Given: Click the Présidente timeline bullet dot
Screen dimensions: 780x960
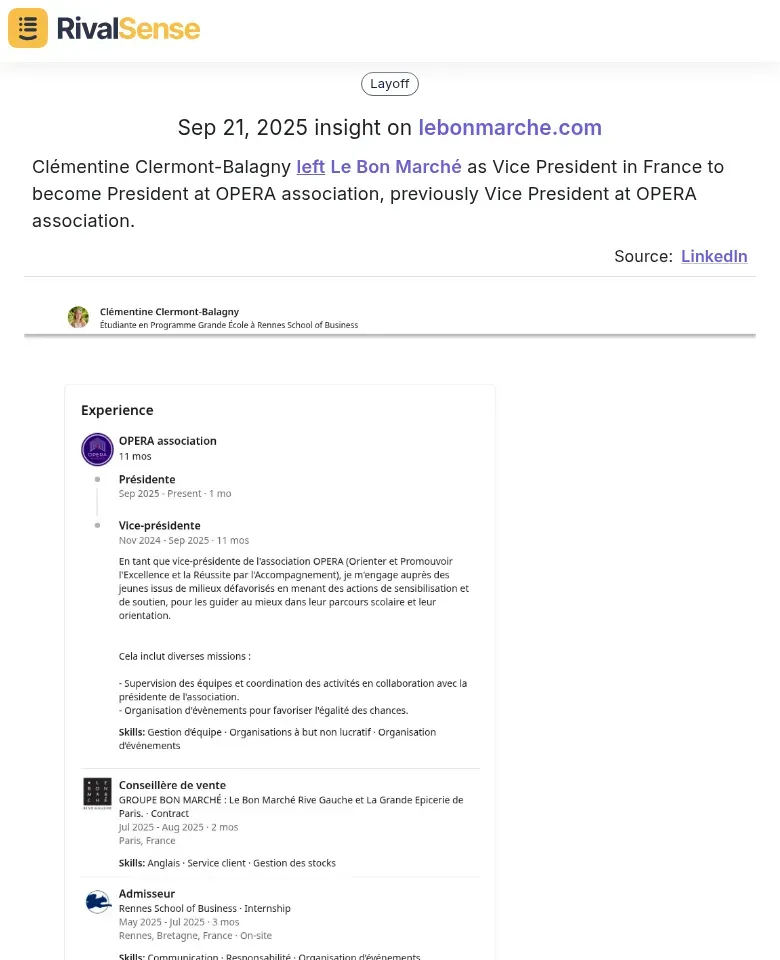Looking at the screenshot, I should (97, 479).
